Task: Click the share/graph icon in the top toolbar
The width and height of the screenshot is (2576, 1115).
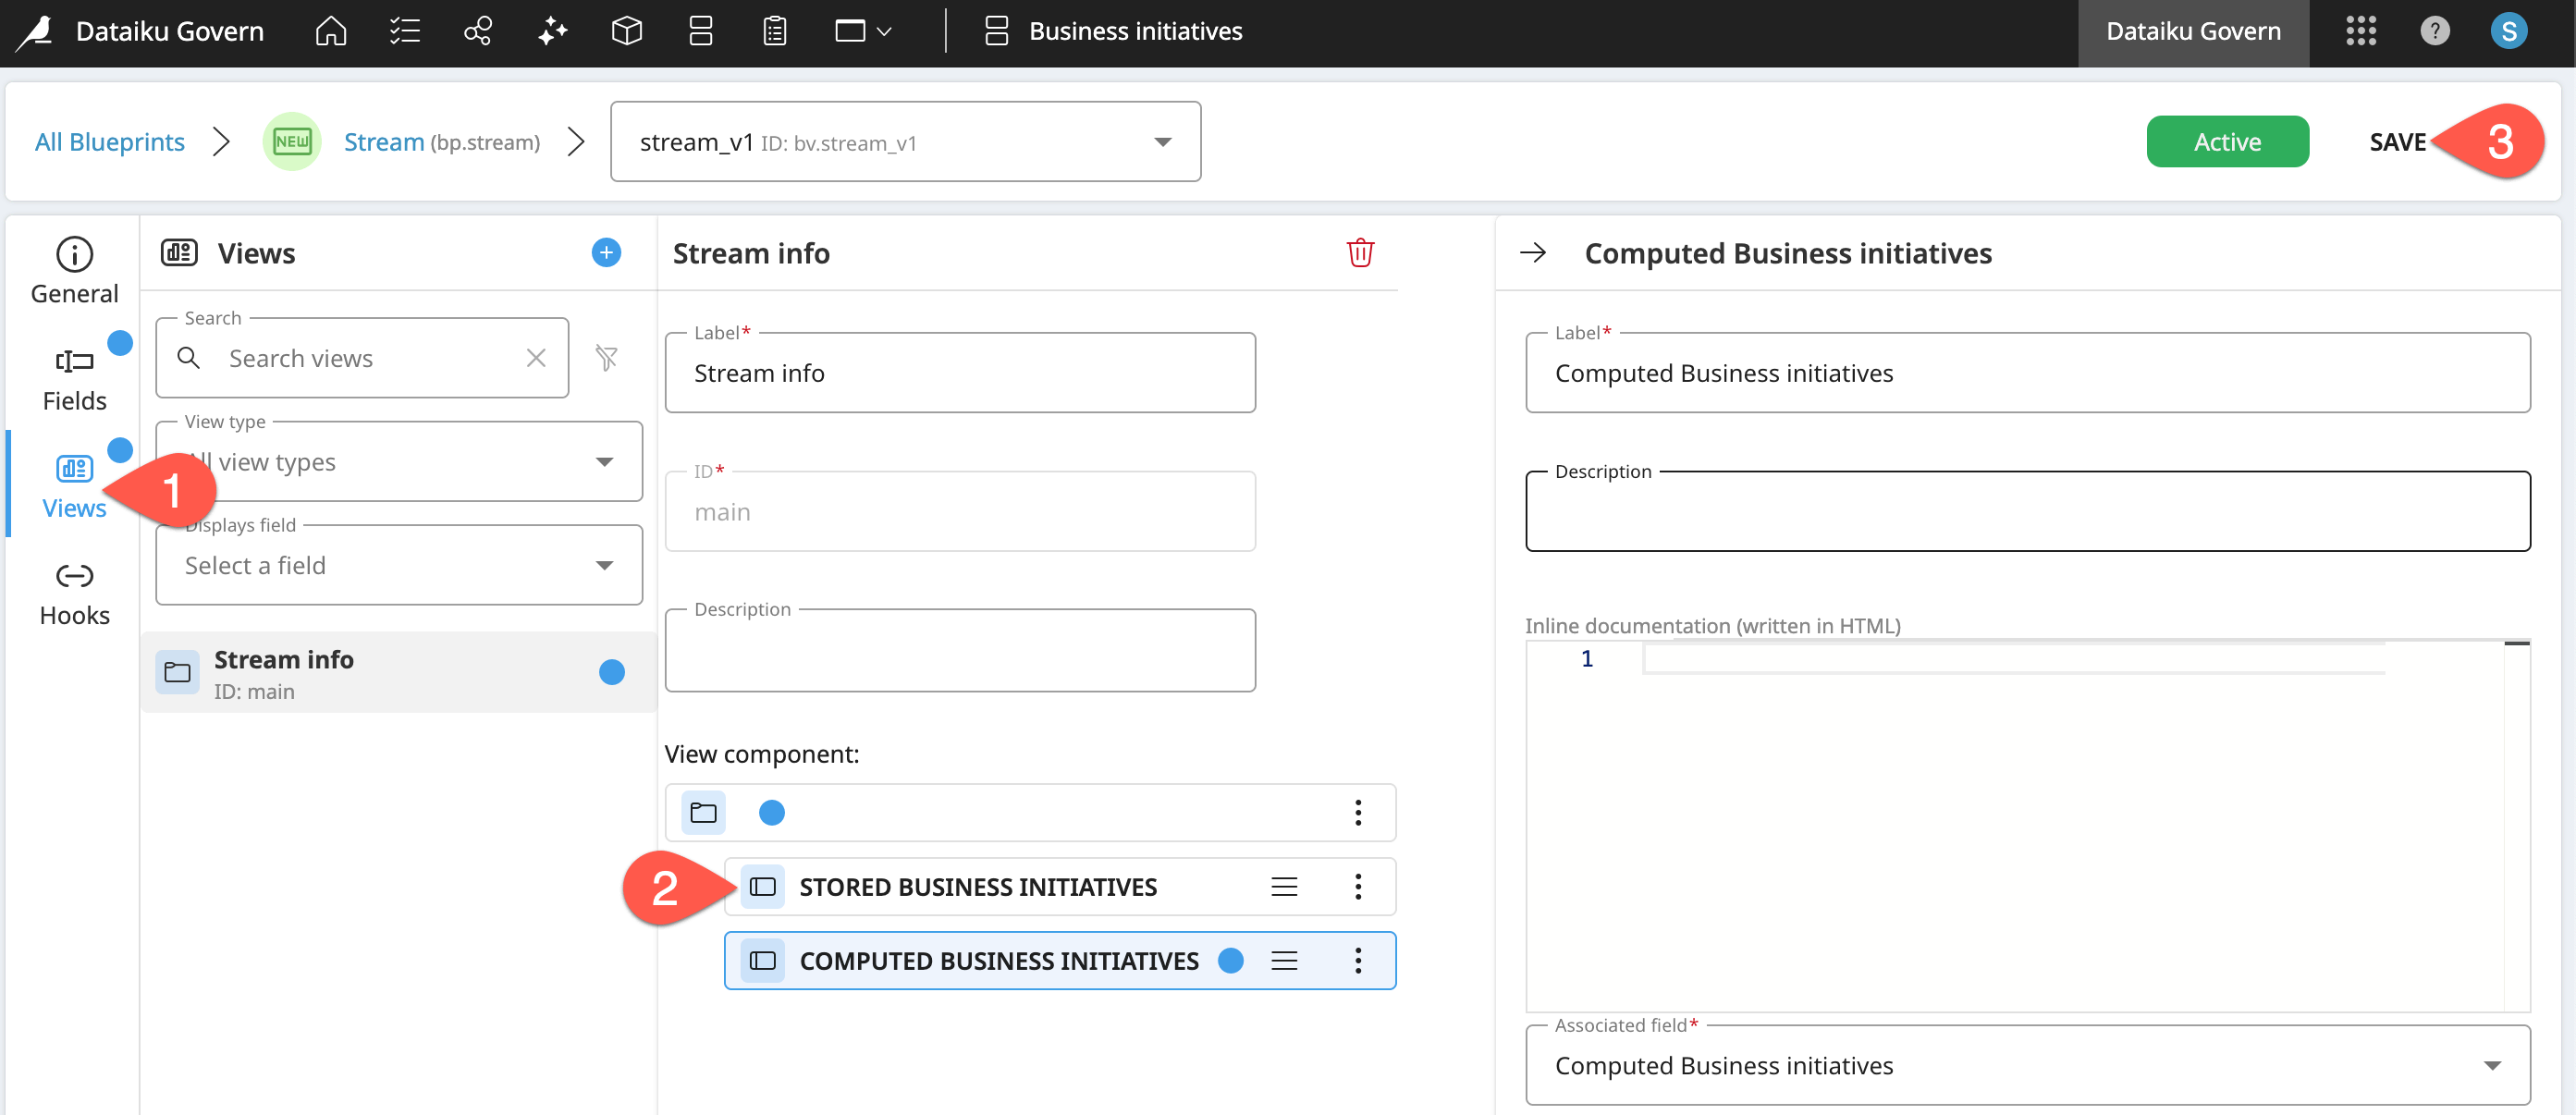Action: click(478, 31)
